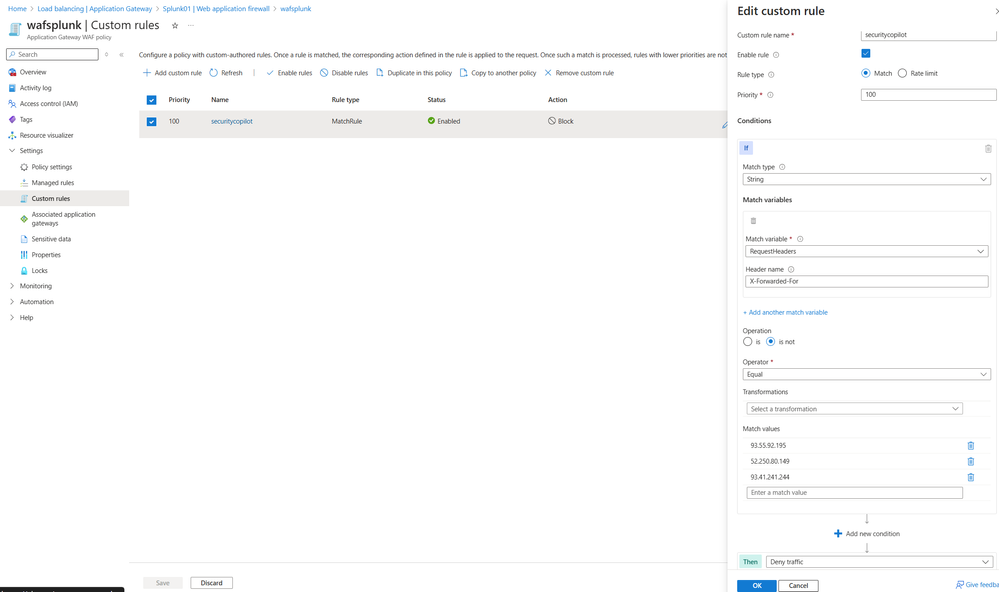Open Properties in sidebar
Screen dimensions: 999x592
pyautogui.click(x=46, y=255)
